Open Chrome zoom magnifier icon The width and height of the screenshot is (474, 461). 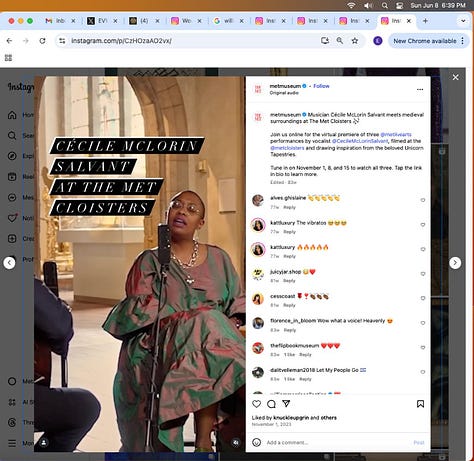pyautogui.click(x=339, y=41)
